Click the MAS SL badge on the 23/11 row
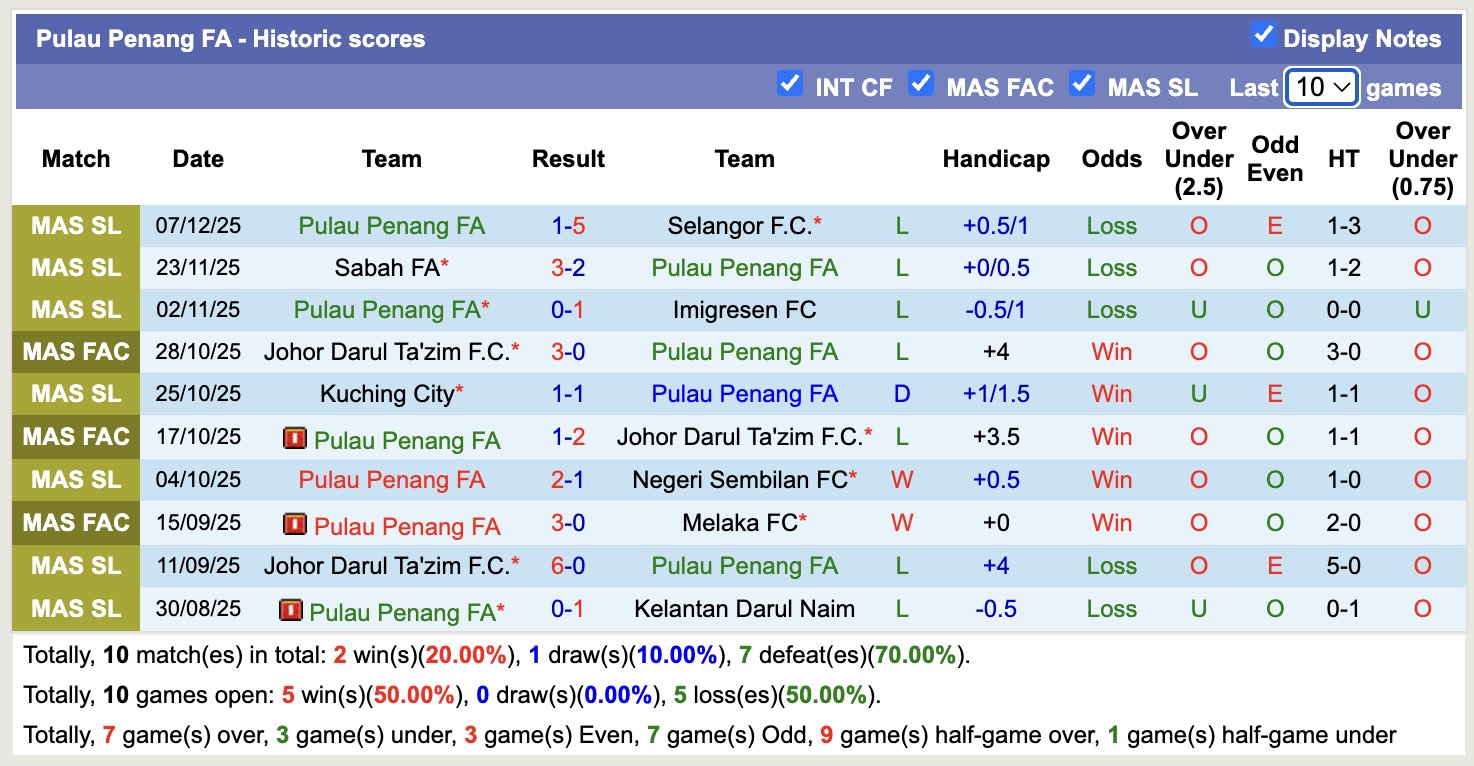Screen dimensions: 1474x766 [75, 267]
